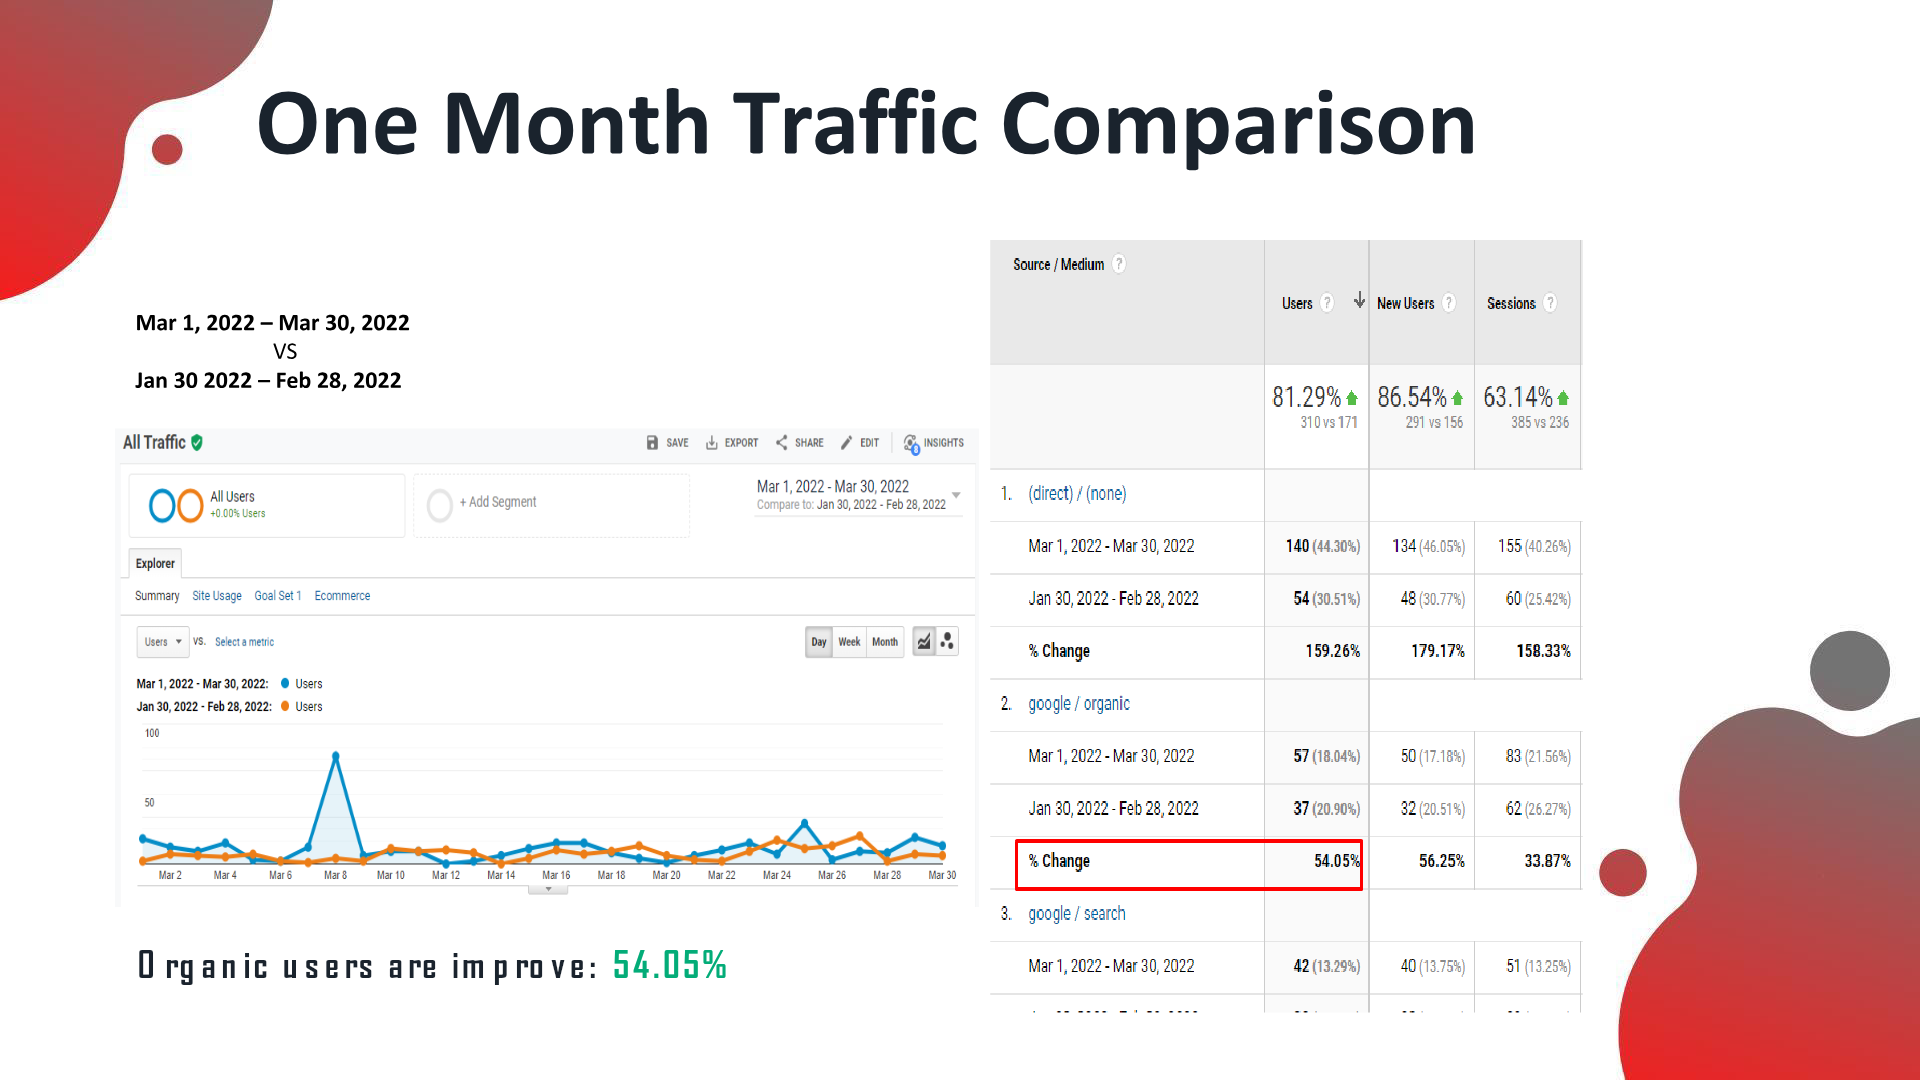This screenshot has width=1920, height=1080.
Task: Click the sort arrow on Users column
Action: pyautogui.click(x=1359, y=300)
